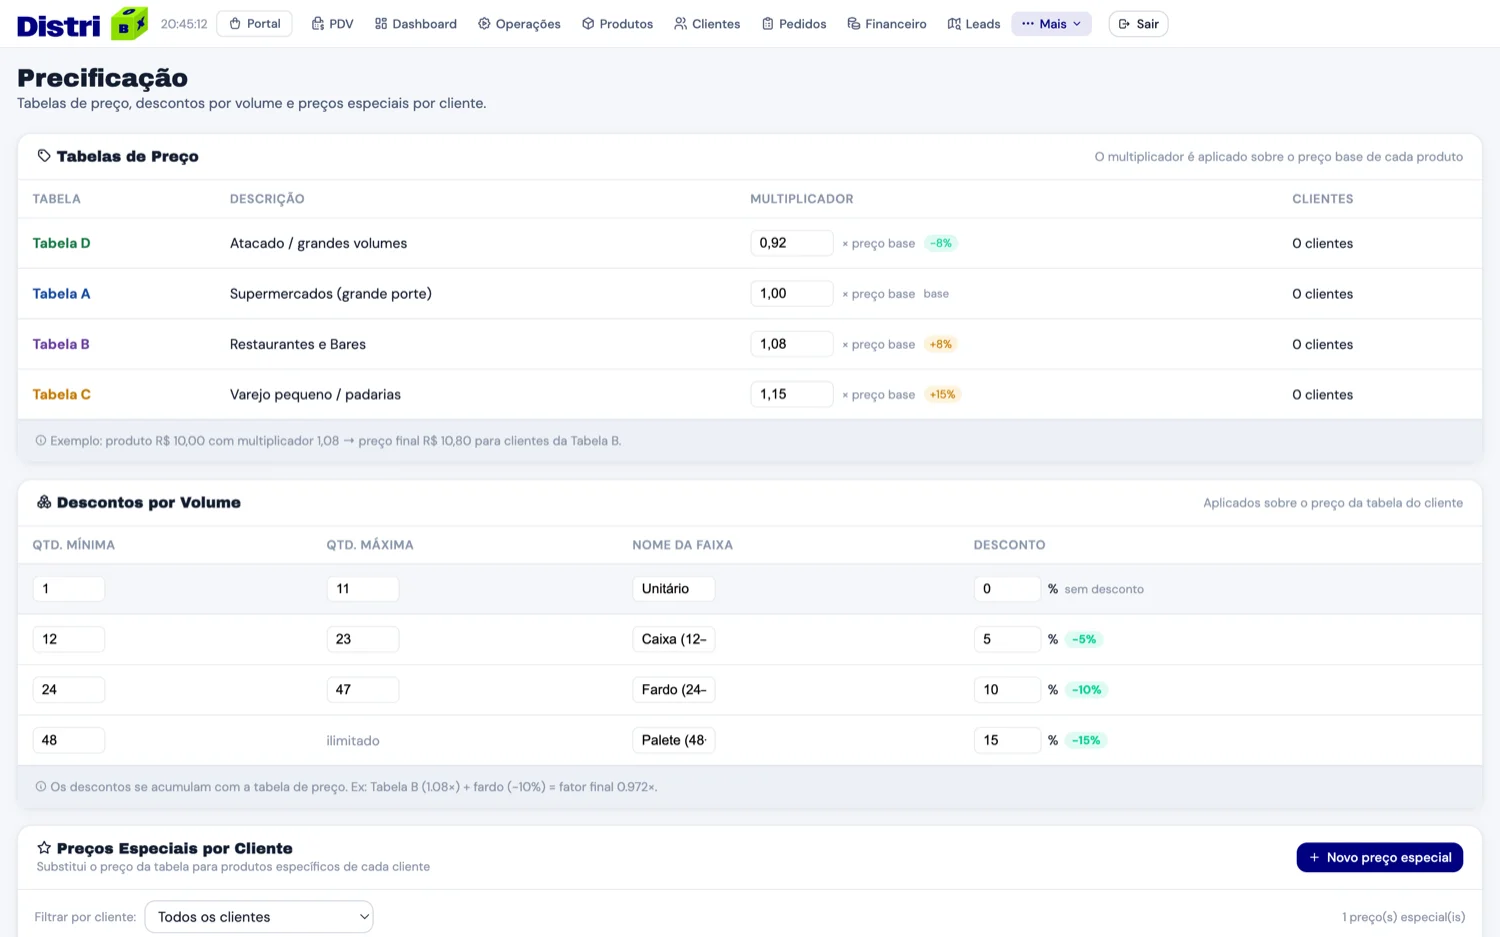
Task: Click Novo preço especial button
Action: tap(1379, 857)
